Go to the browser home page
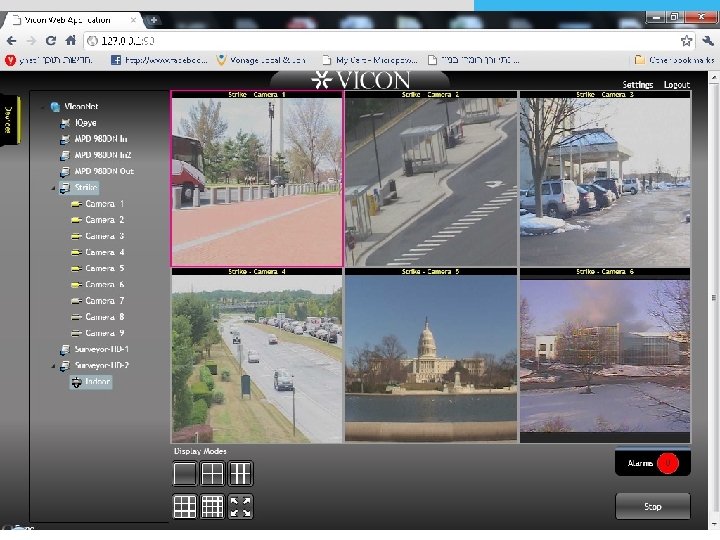The height and width of the screenshot is (540, 720). coord(70,40)
